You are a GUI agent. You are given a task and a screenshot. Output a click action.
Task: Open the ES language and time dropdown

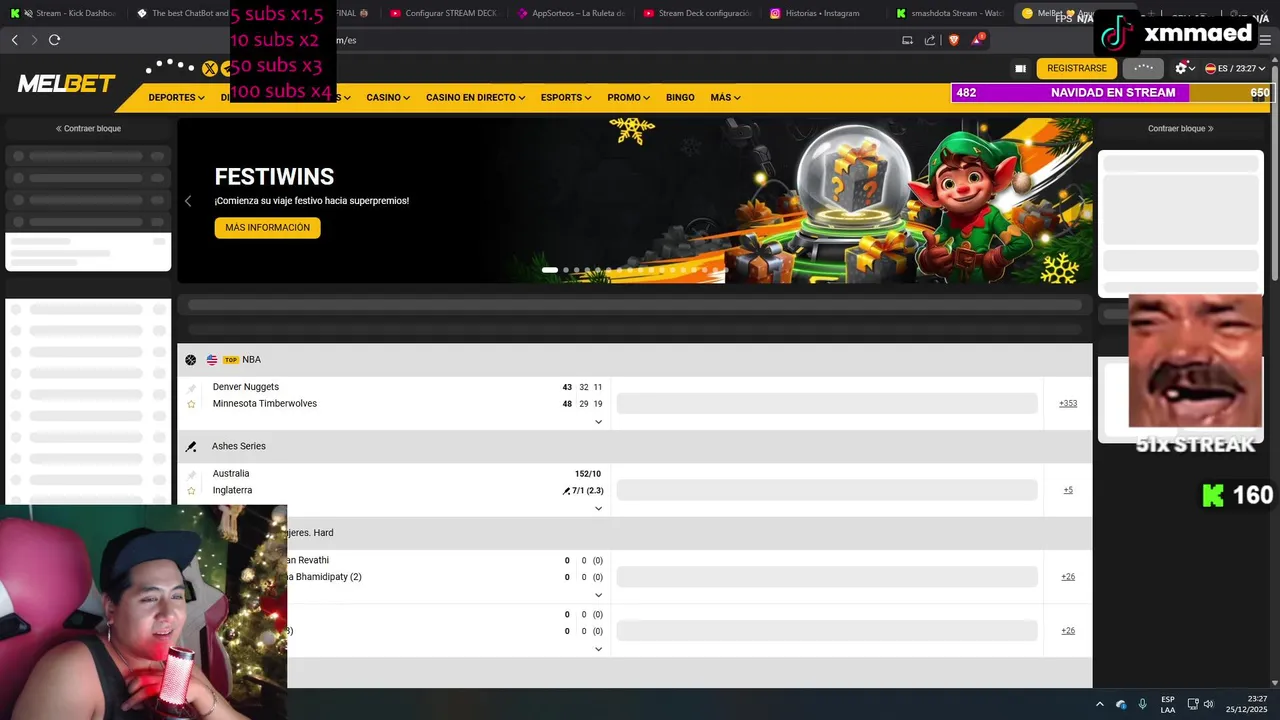click(x=1235, y=69)
